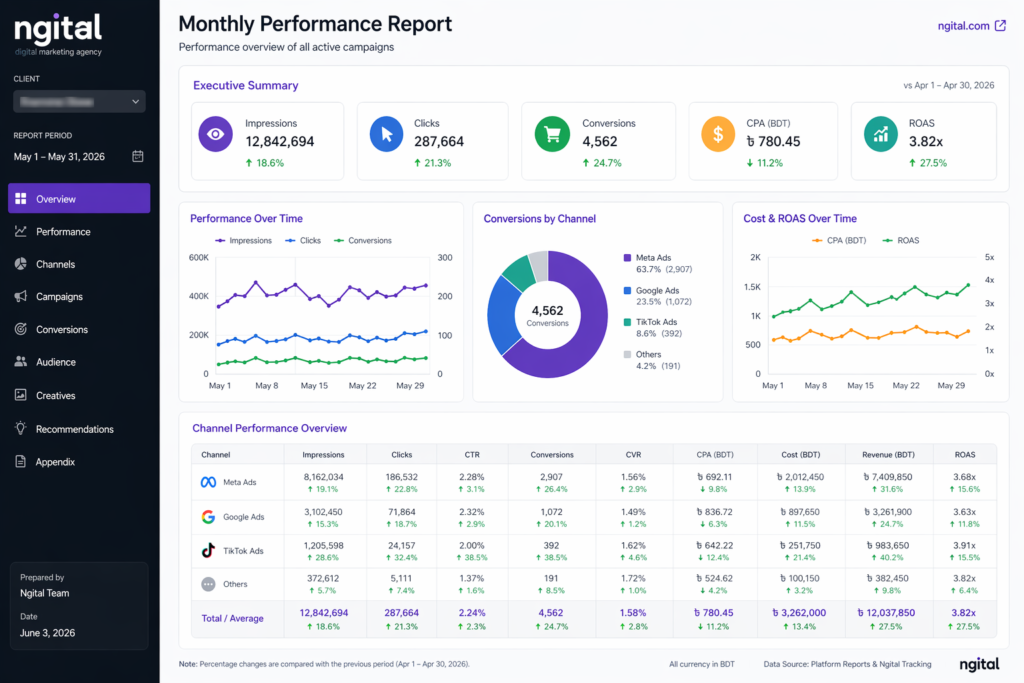
Task: Click the Conversions shopping cart icon
Action: click(x=551, y=133)
